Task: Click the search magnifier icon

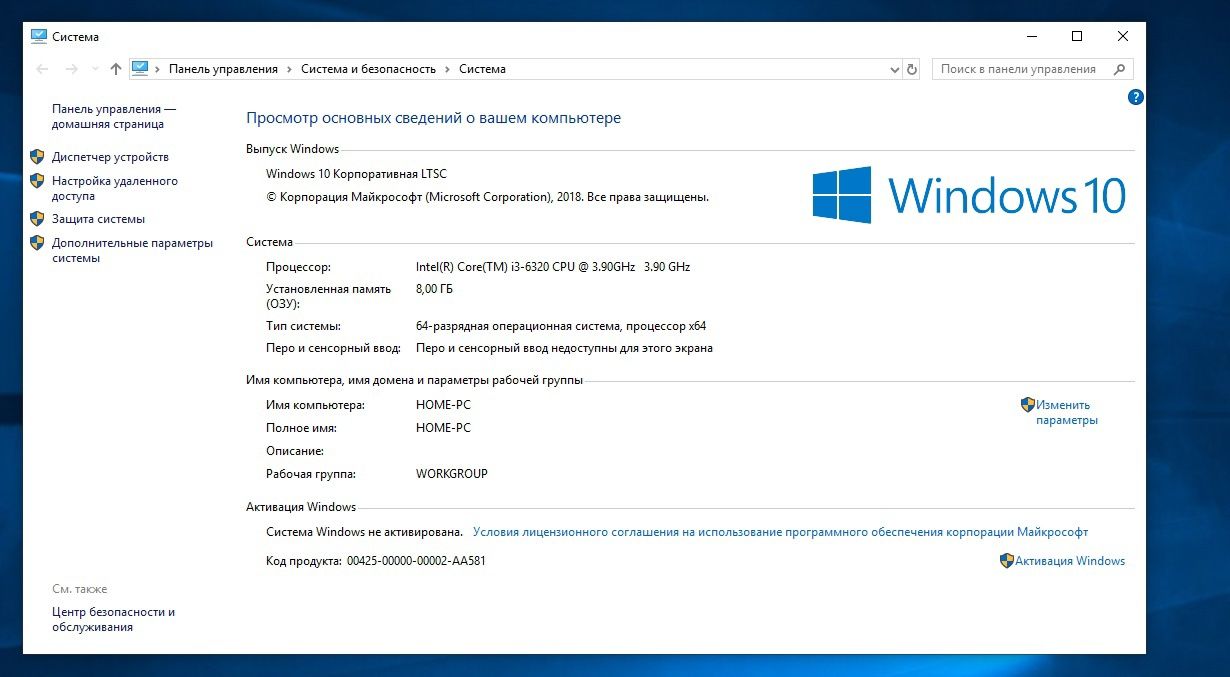Action: pos(1120,69)
